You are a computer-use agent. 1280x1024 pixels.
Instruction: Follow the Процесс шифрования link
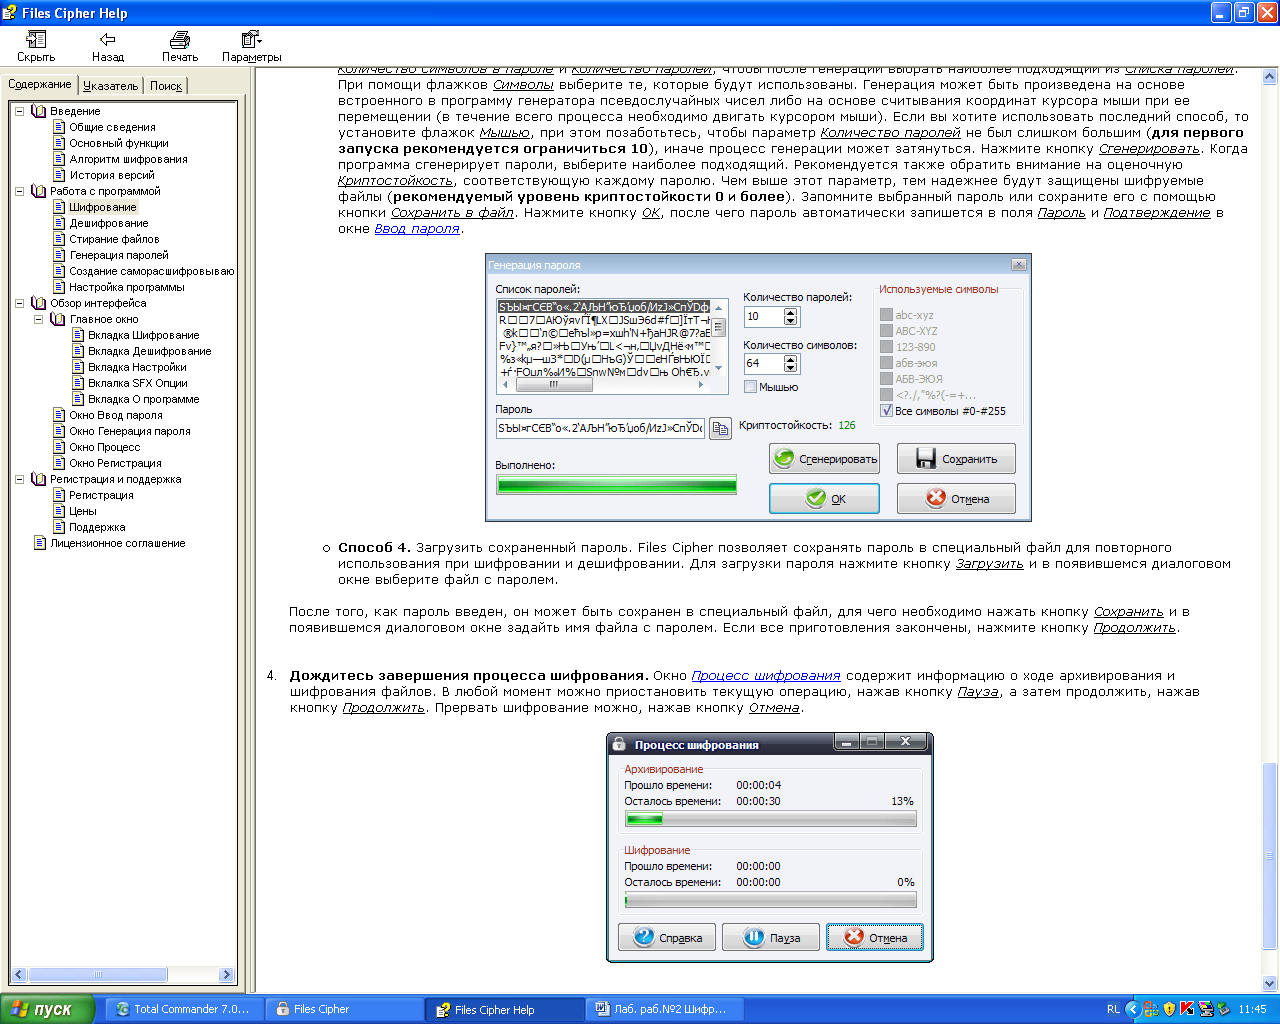[x=766, y=676]
